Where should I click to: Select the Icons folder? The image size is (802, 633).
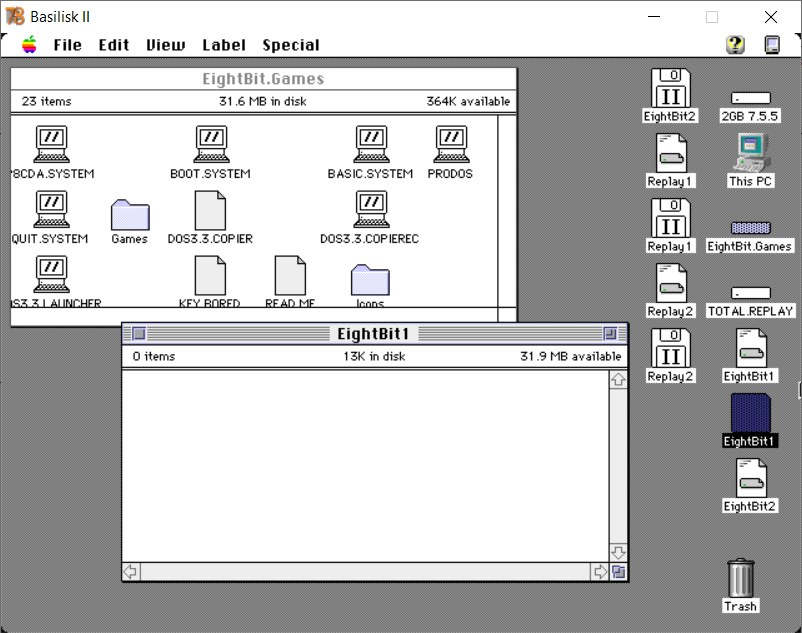click(370, 280)
